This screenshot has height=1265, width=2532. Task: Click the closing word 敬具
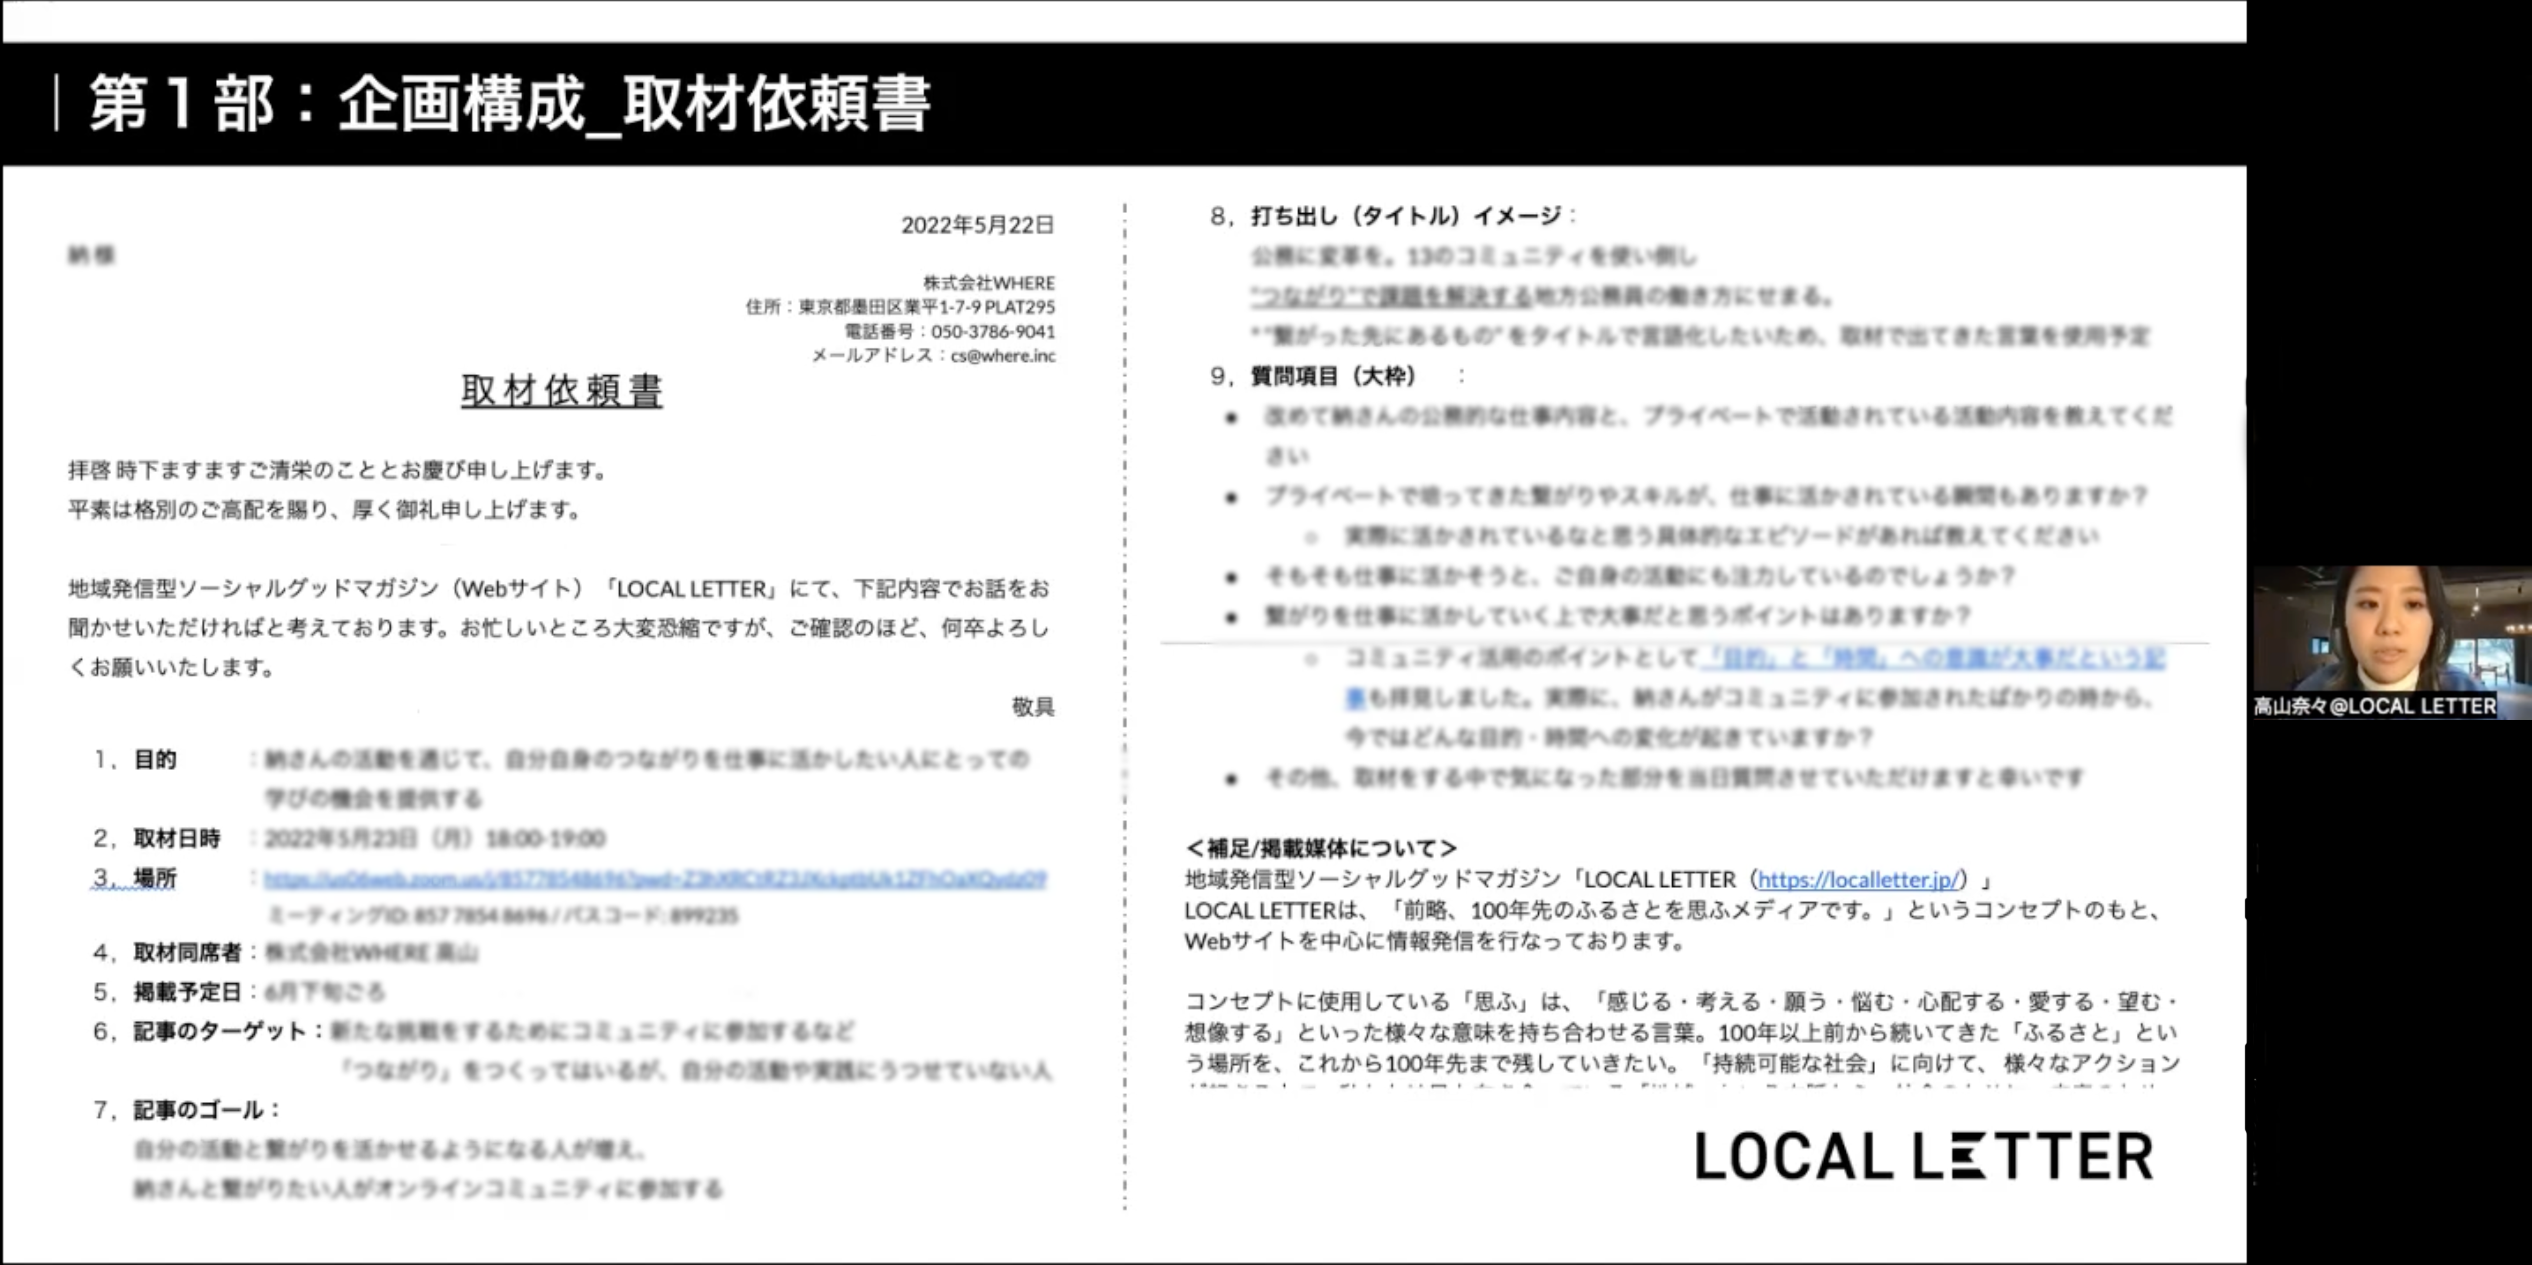(x=1033, y=707)
